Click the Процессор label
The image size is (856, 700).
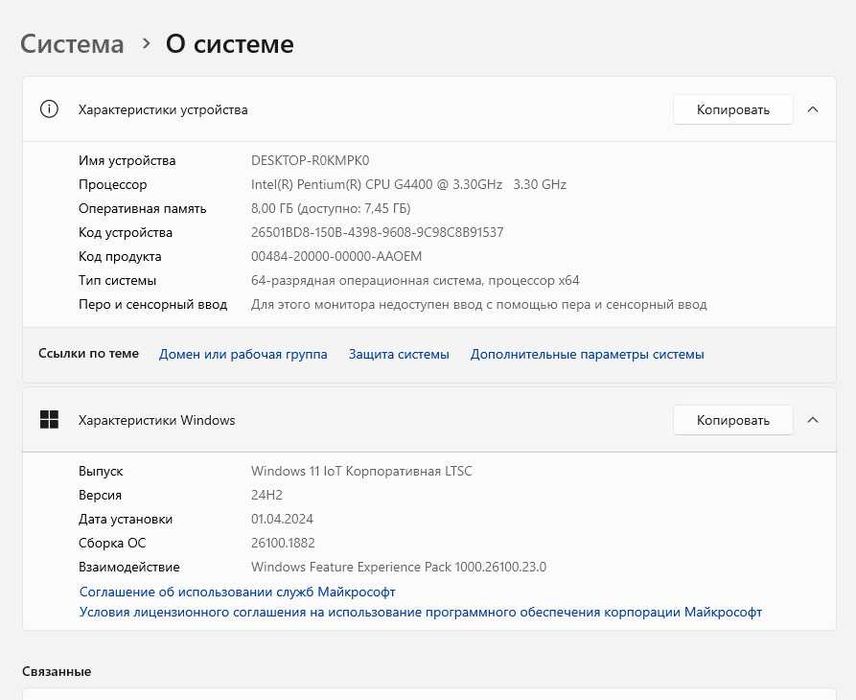(x=112, y=185)
